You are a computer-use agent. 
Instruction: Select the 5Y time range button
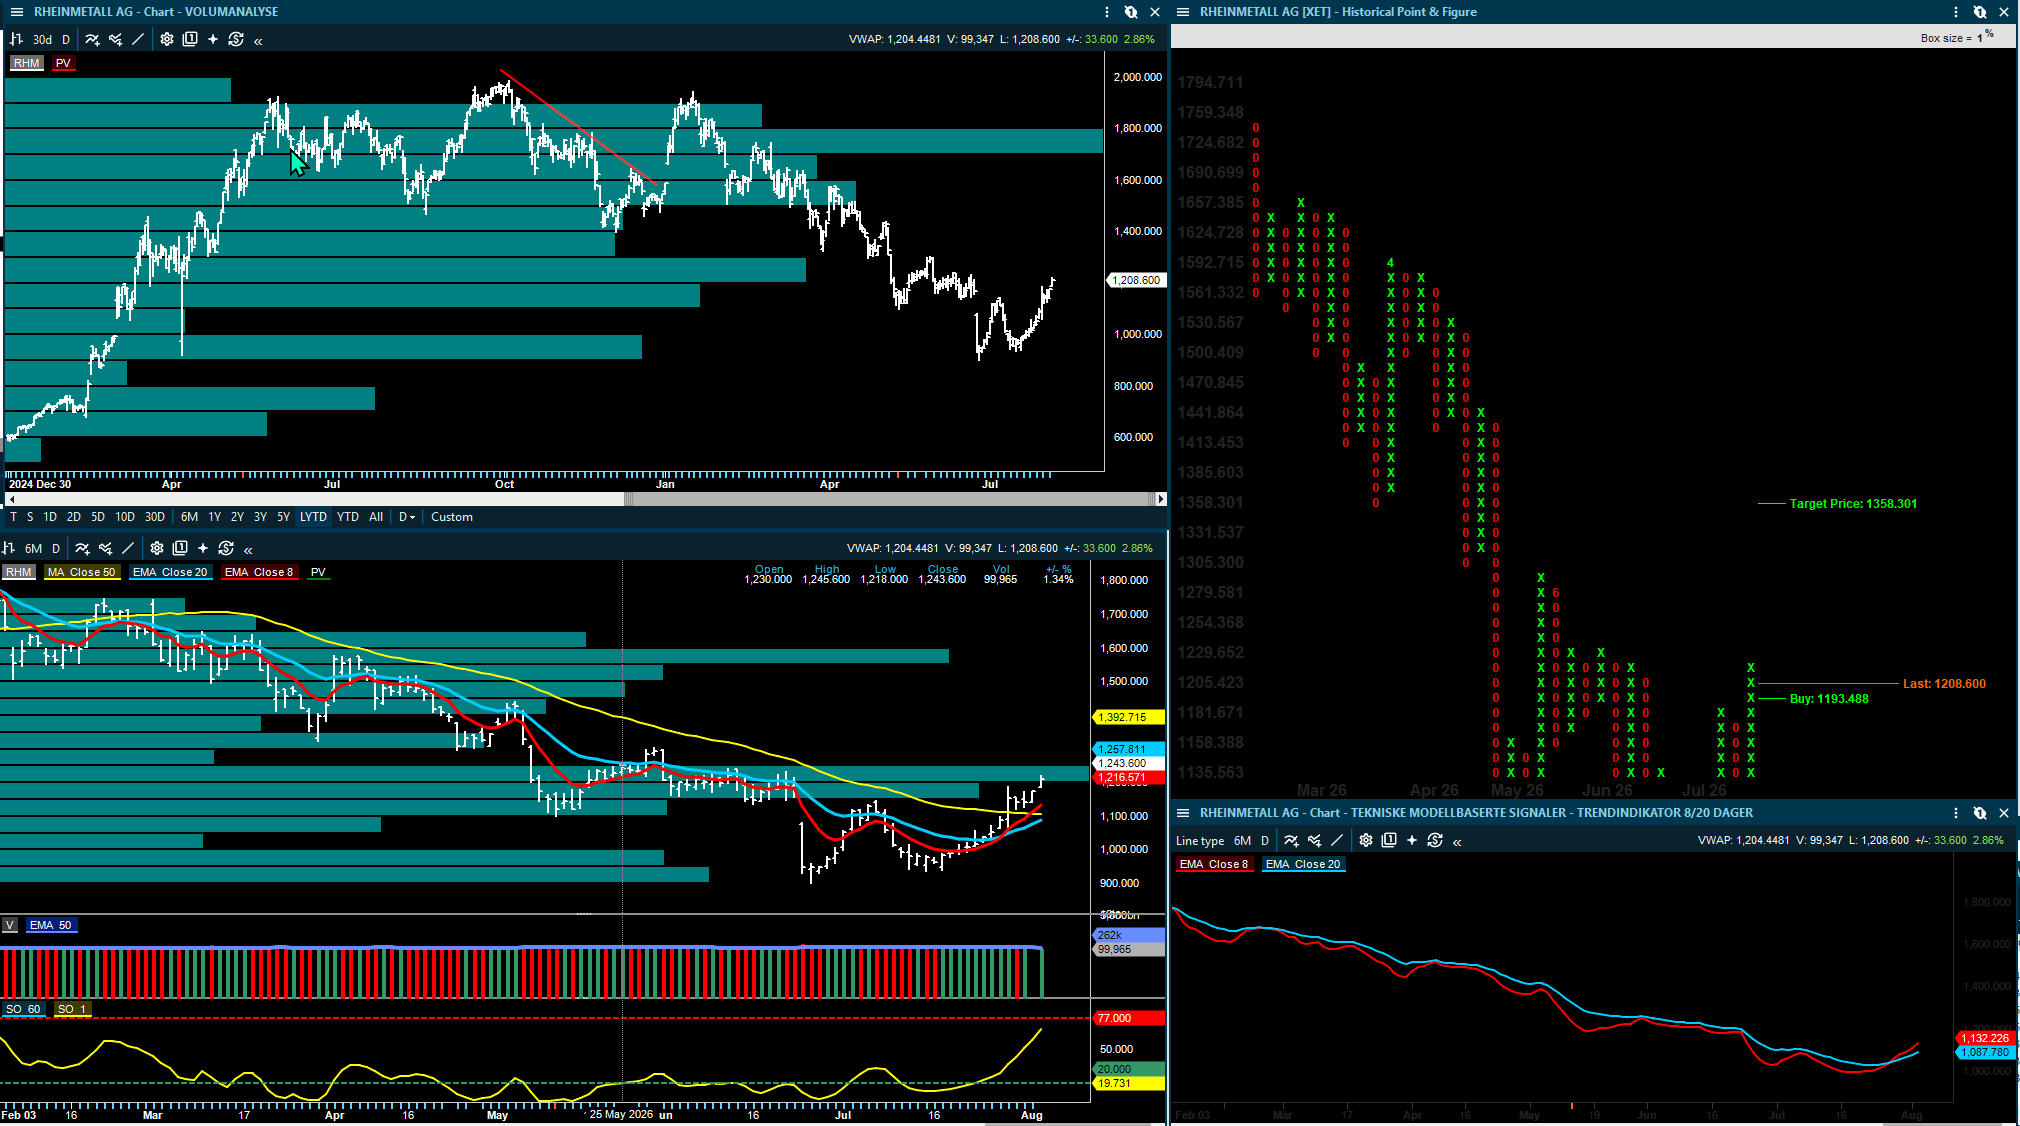(283, 517)
